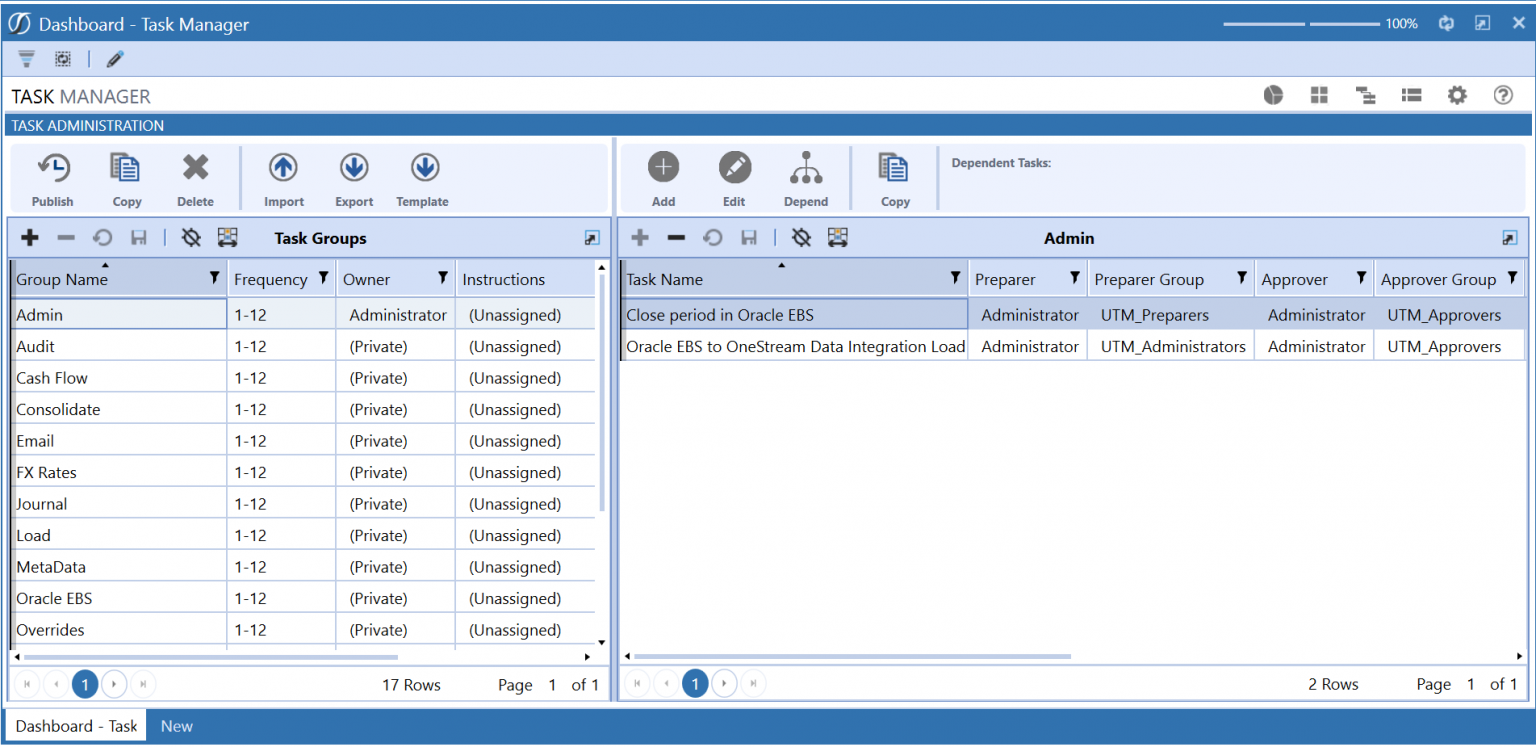The height and width of the screenshot is (747, 1536).
Task: Toggle the column auto-fit icon in Admin panel
Action: (838, 237)
